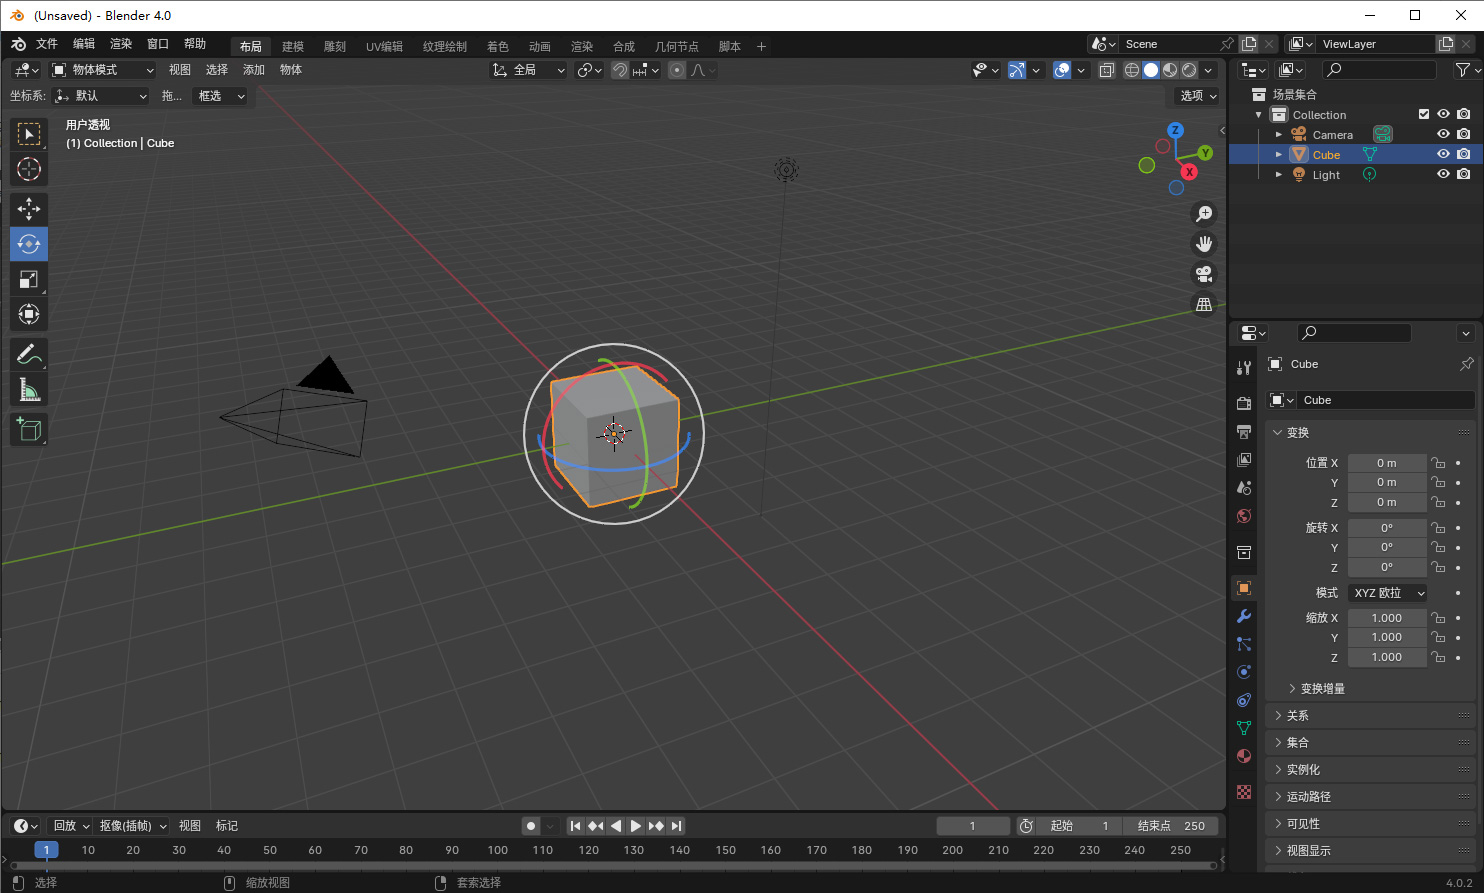Open the Object Mode dropdown
This screenshot has width=1484, height=893.
[x=103, y=70]
